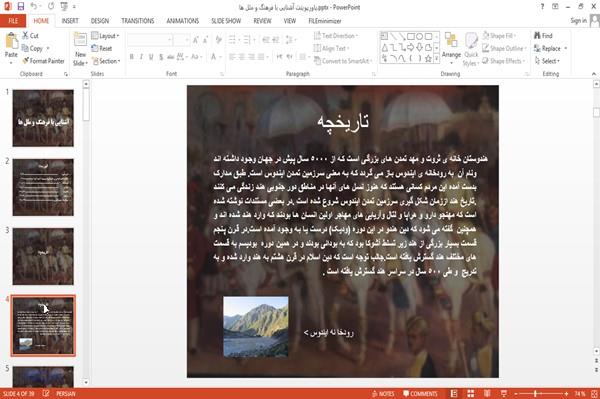The height and width of the screenshot is (399, 600).
Task: Select slide 3 thumbnail
Action: 43,256
